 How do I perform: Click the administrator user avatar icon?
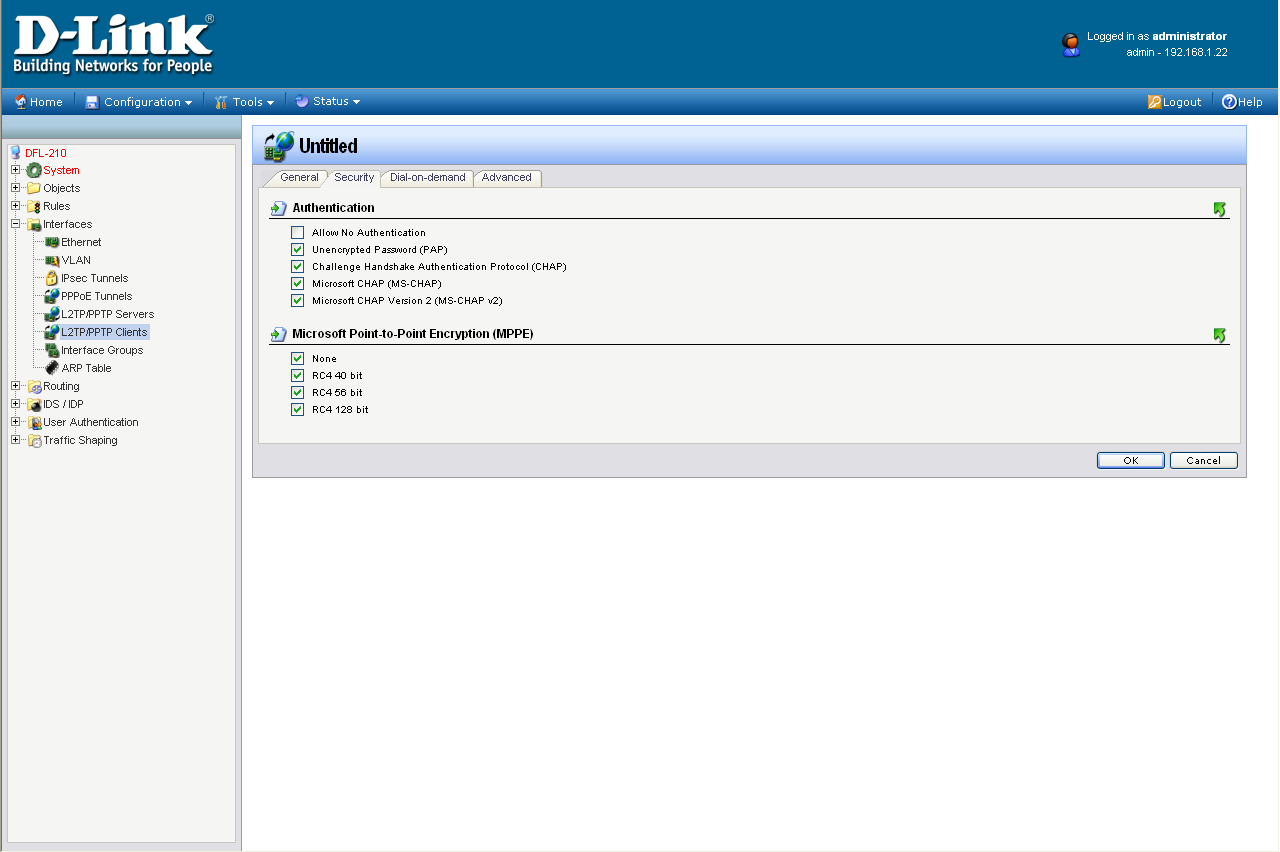1070,45
